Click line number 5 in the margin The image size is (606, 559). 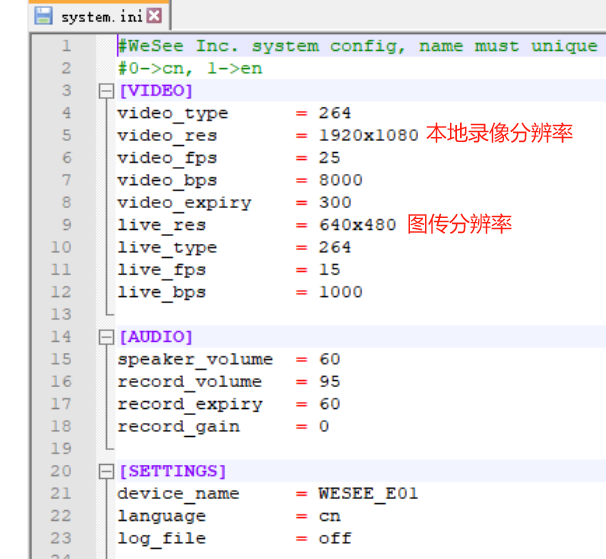pos(66,135)
